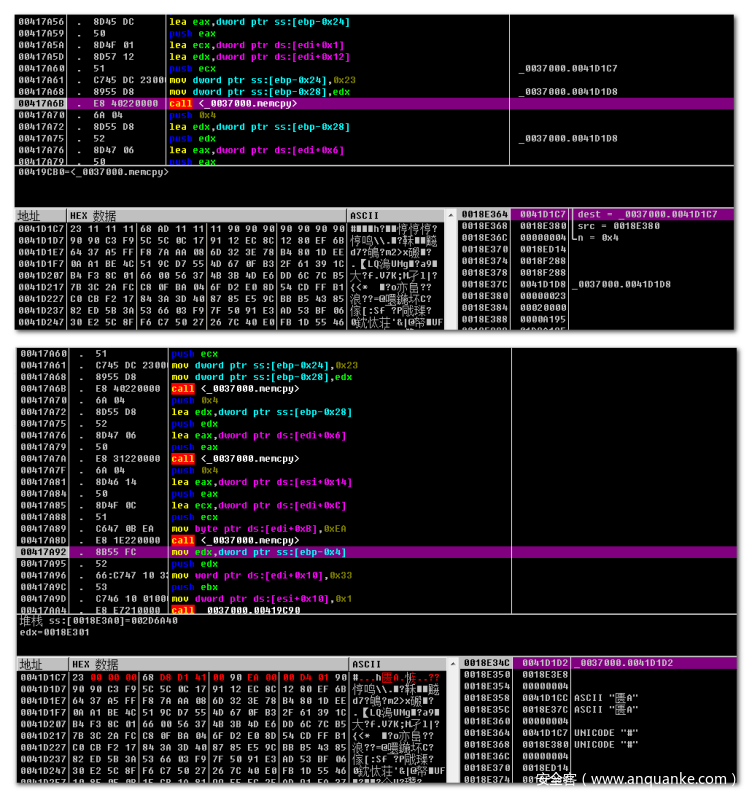752x798 pixels.
Task: Click the stack row showing dest = _0037000.0041D1C7
Action: [600, 214]
